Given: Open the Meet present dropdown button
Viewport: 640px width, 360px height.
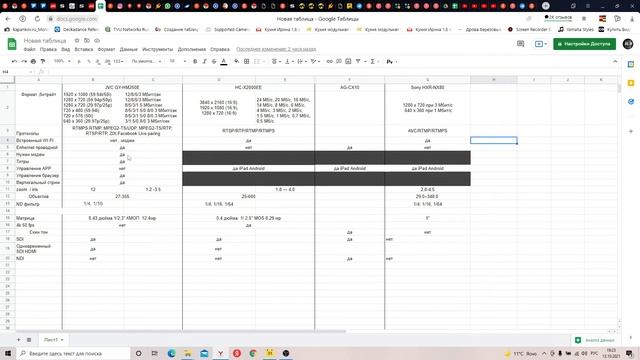Looking at the screenshot, I should [x=540, y=44].
